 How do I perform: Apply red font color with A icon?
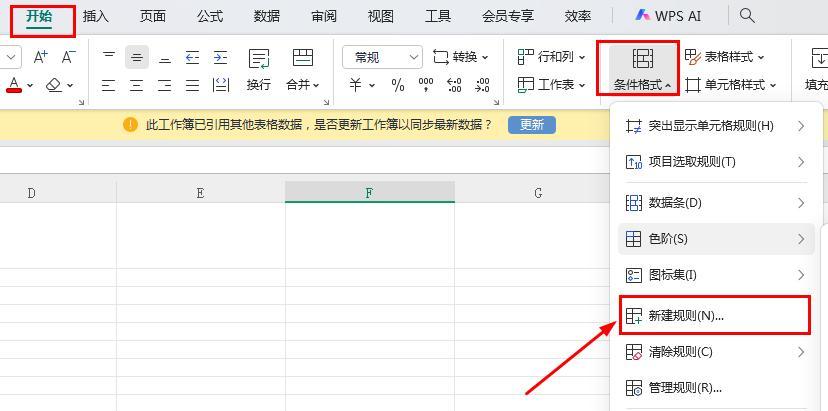(x=14, y=85)
